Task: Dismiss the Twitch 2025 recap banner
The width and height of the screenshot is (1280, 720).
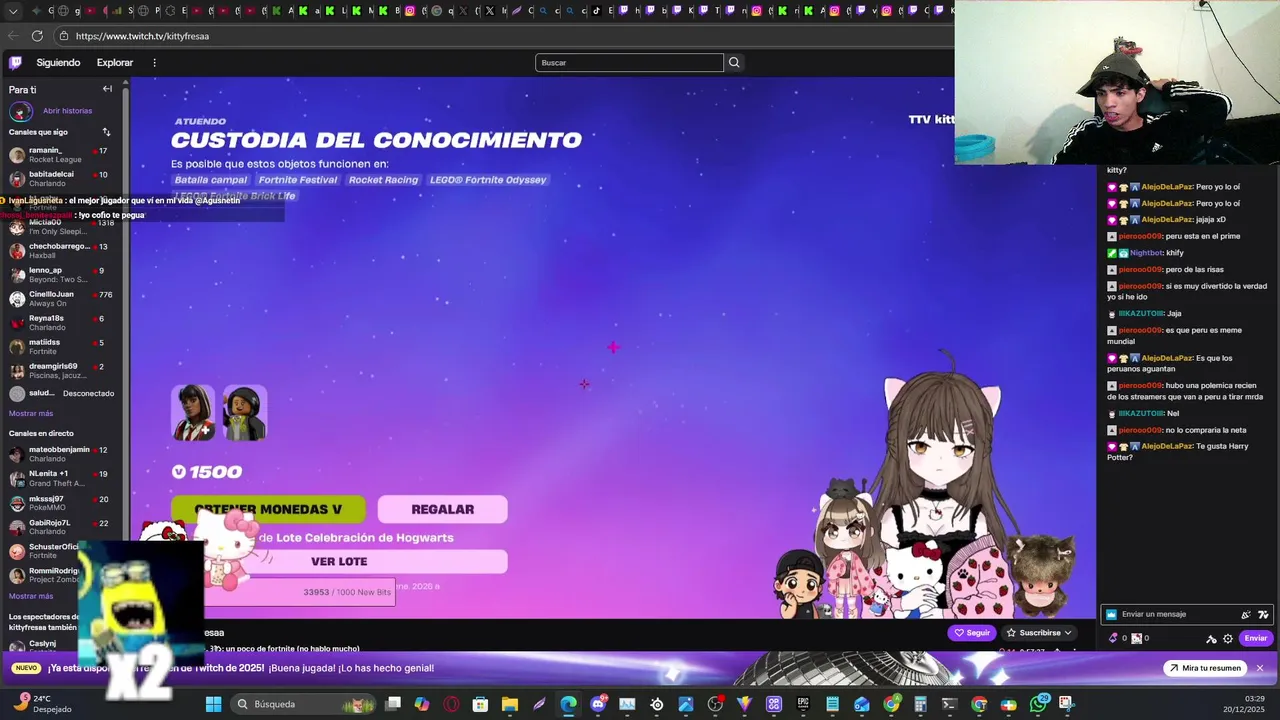Action: (x=1260, y=668)
